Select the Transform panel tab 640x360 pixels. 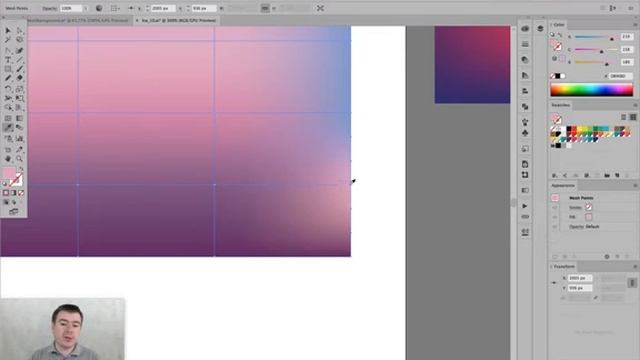[564, 267]
